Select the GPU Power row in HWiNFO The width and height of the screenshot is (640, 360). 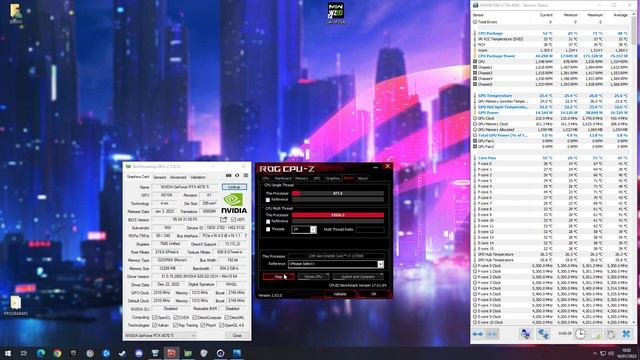pyautogui.click(x=551, y=113)
